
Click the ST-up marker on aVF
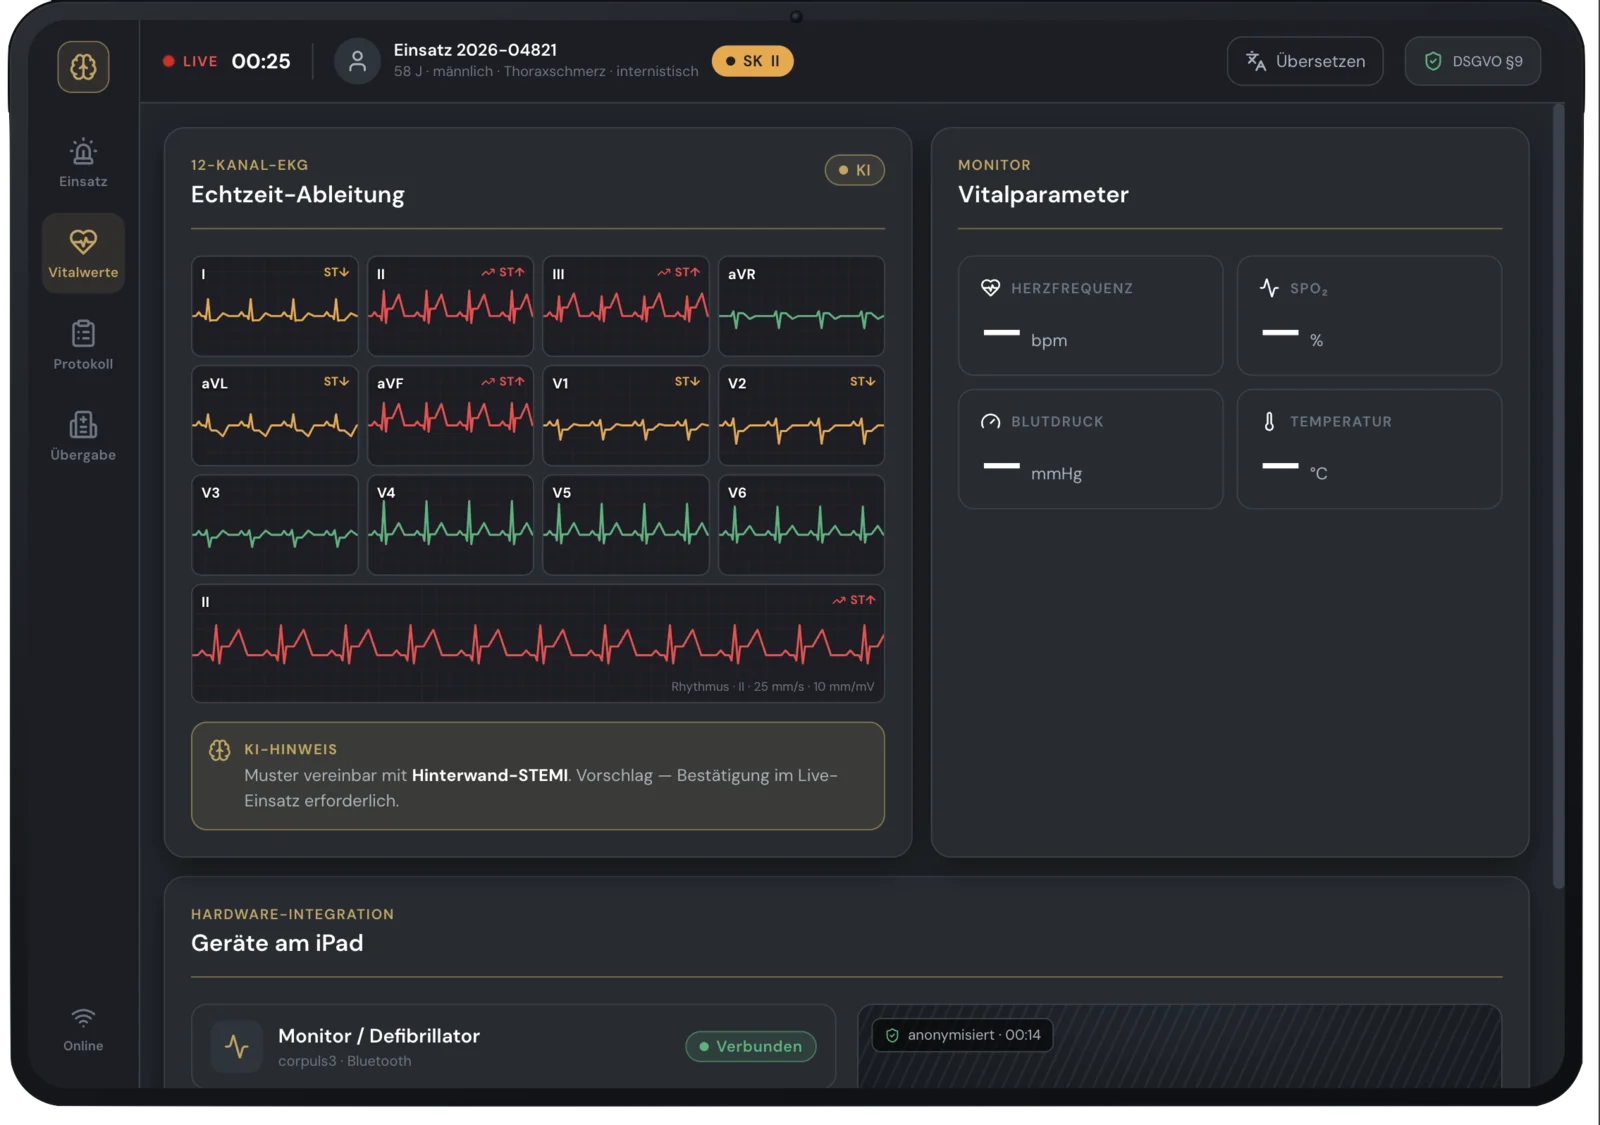(503, 381)
